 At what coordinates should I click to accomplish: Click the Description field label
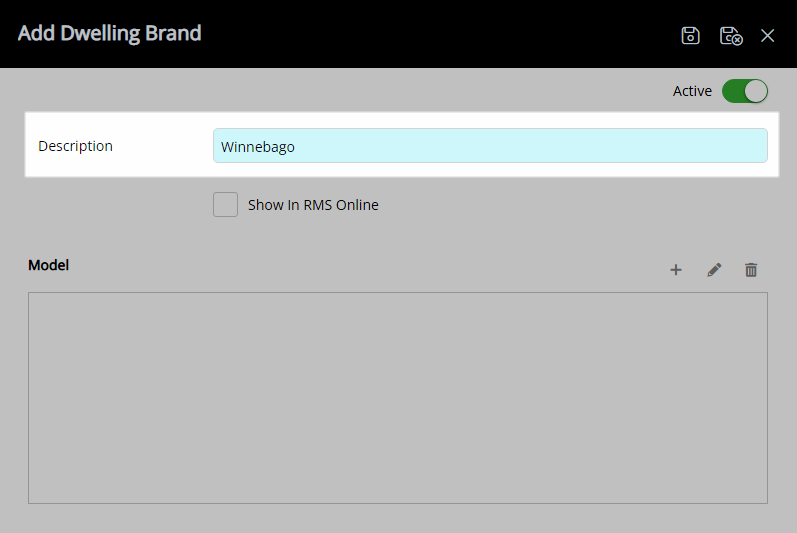(x=75, y=146)
